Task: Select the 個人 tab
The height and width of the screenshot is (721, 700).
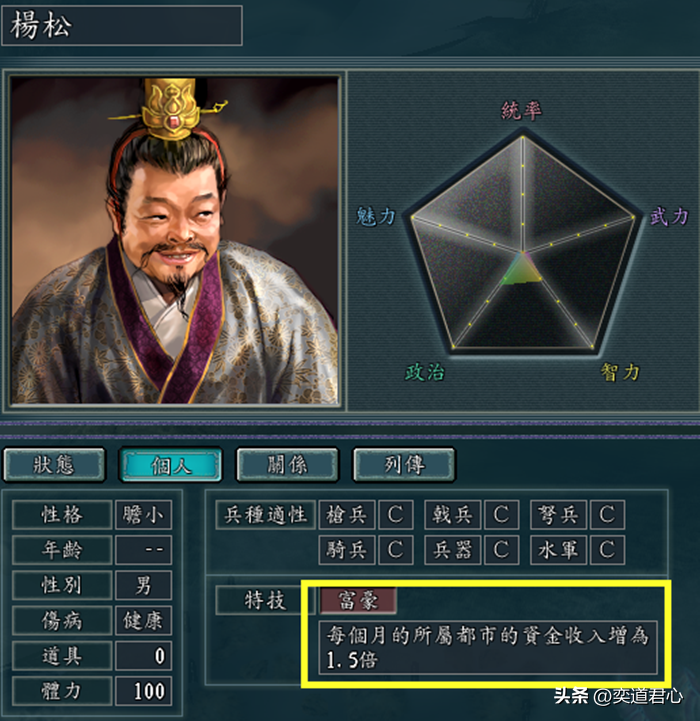Action: point(171,465)
